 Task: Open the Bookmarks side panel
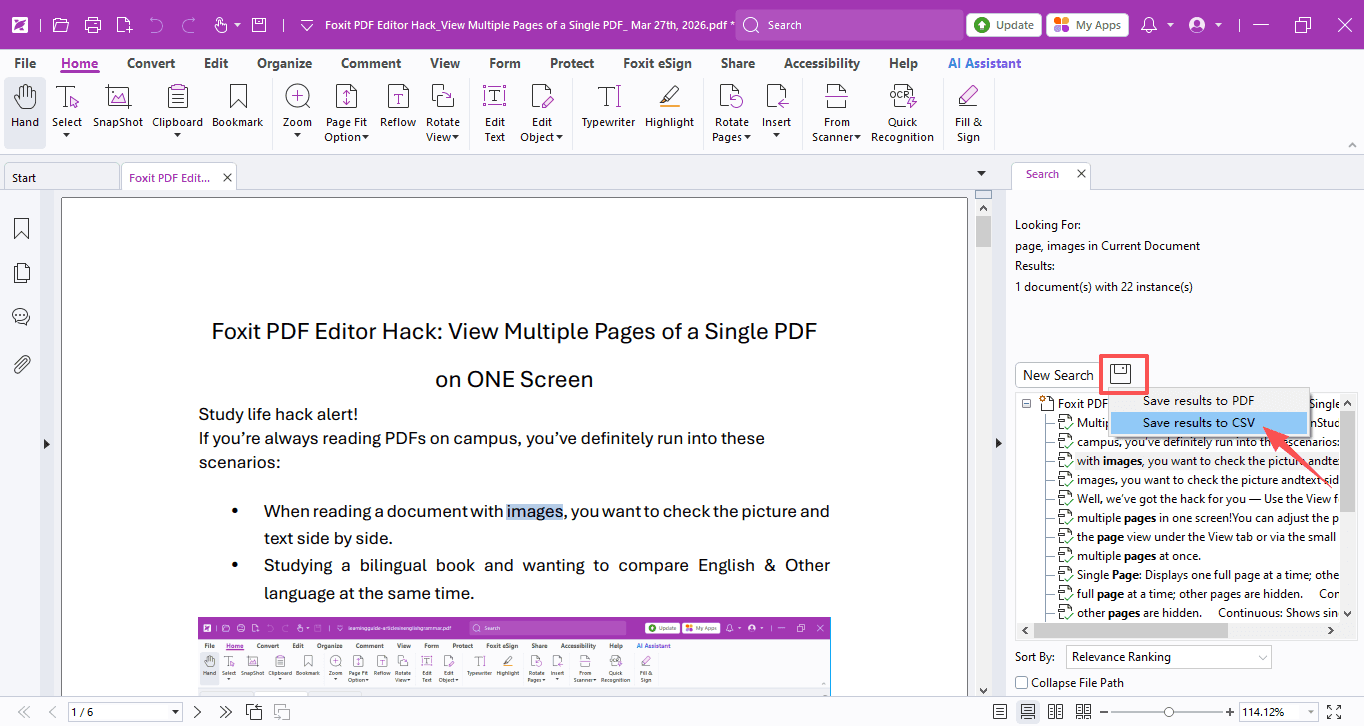21,229
